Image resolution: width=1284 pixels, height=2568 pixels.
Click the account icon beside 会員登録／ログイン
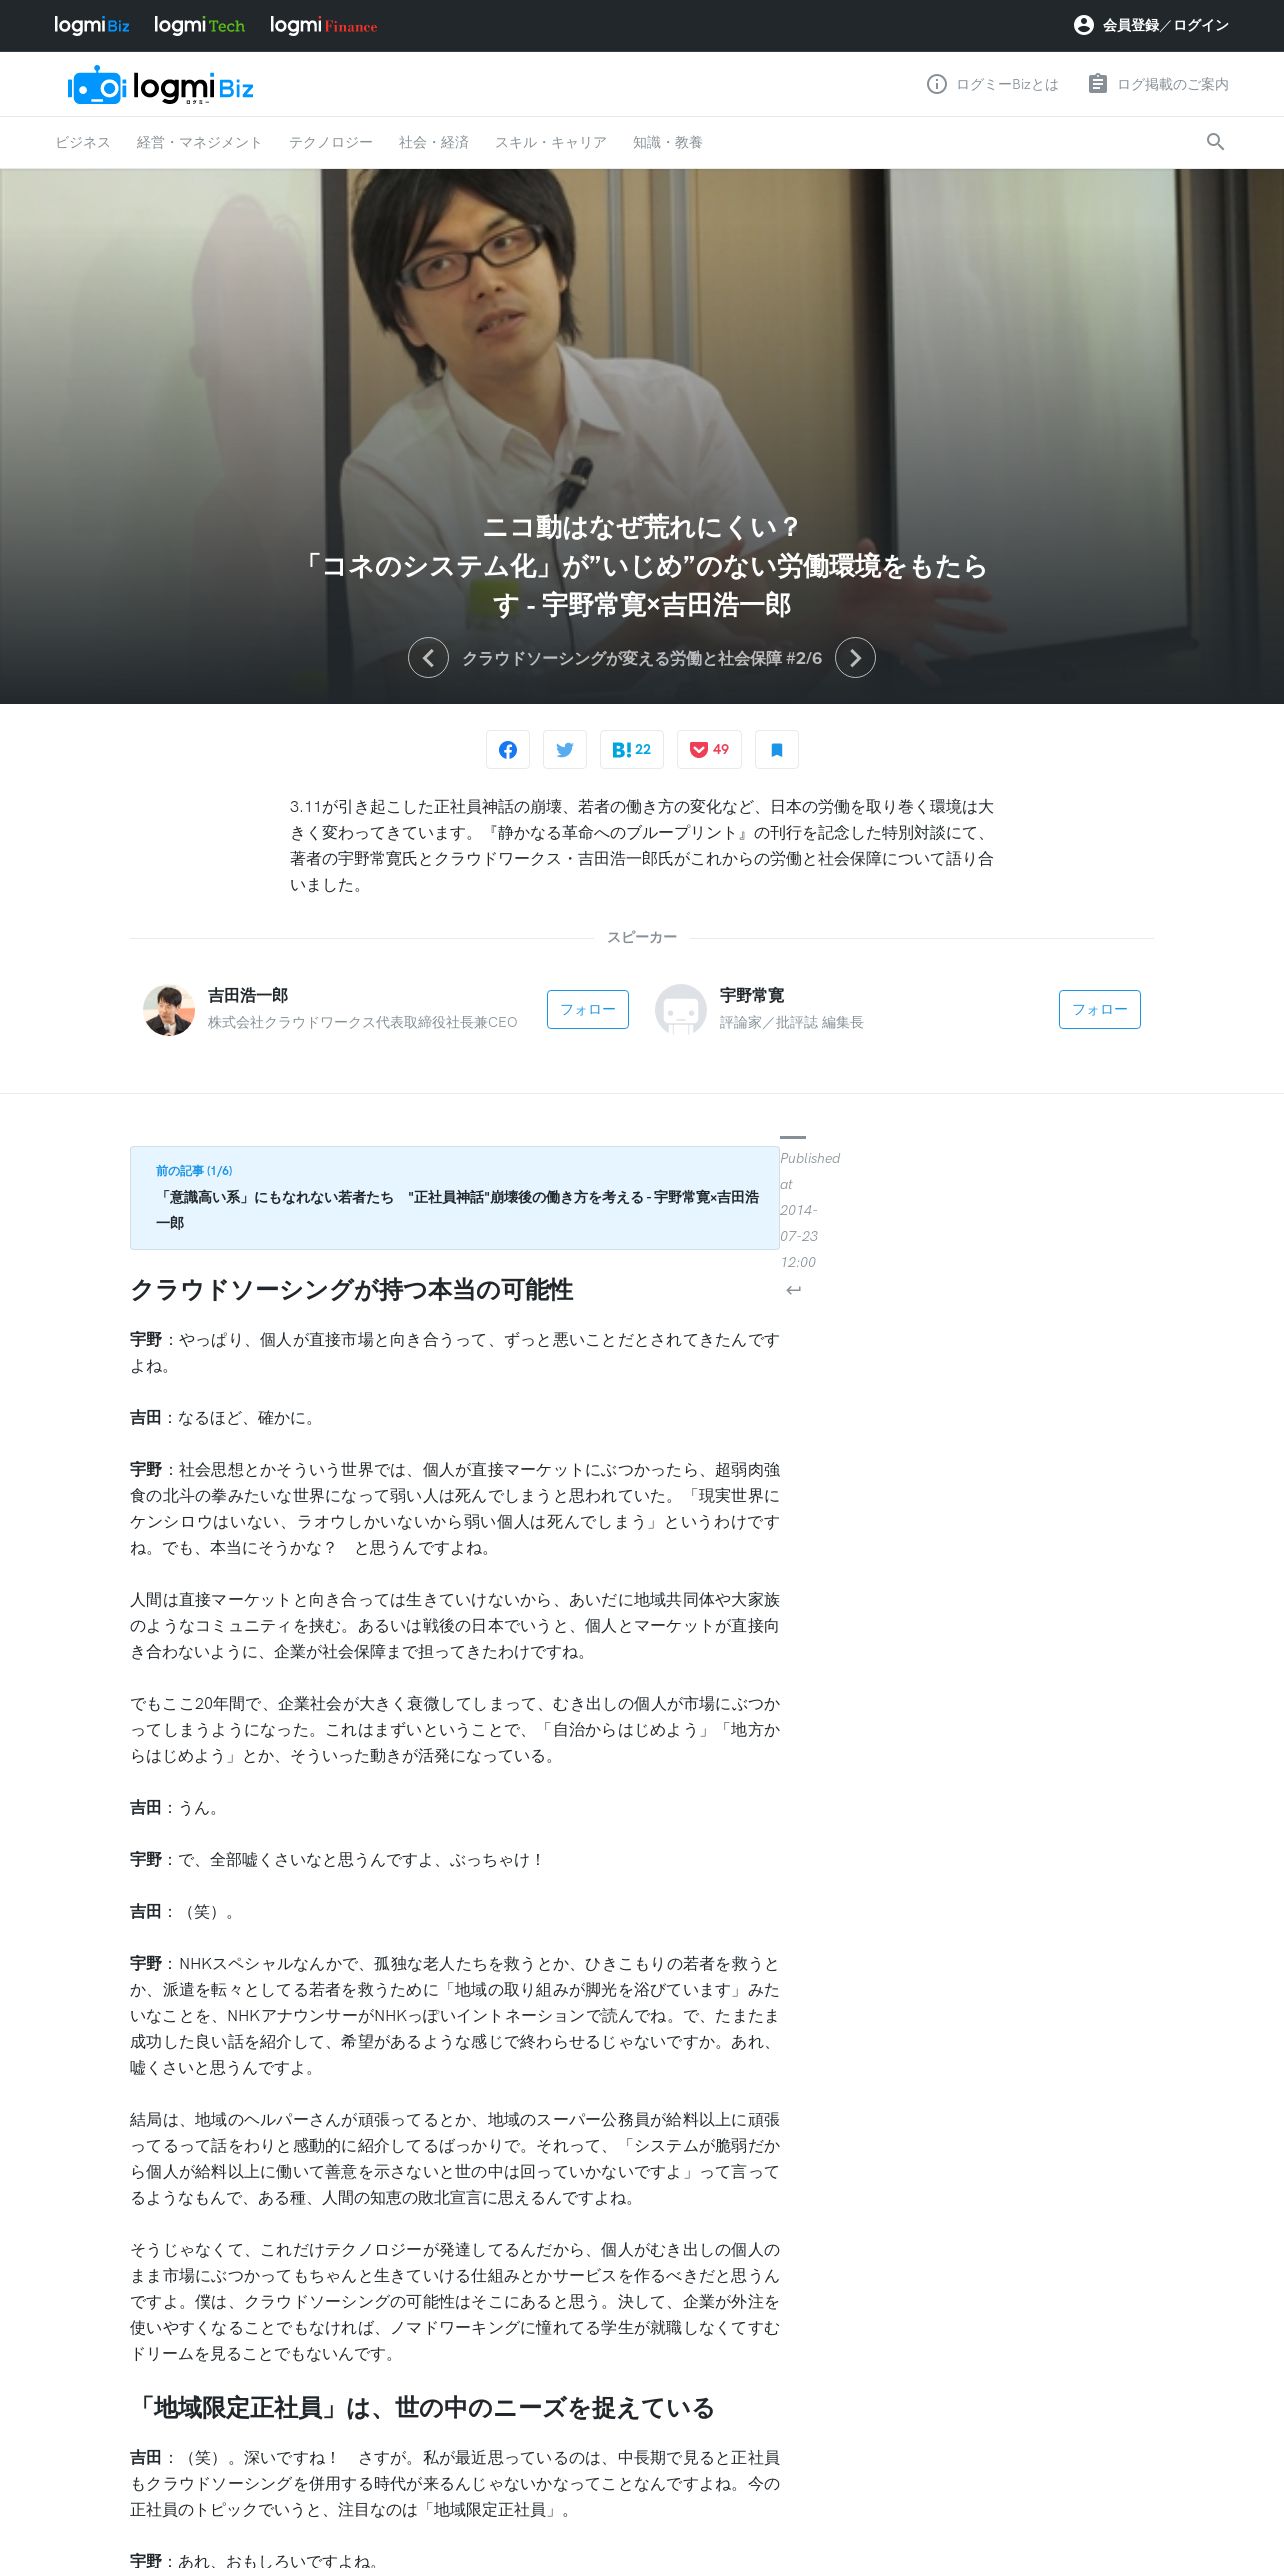pyautogui.click(x=1083, y=25)
